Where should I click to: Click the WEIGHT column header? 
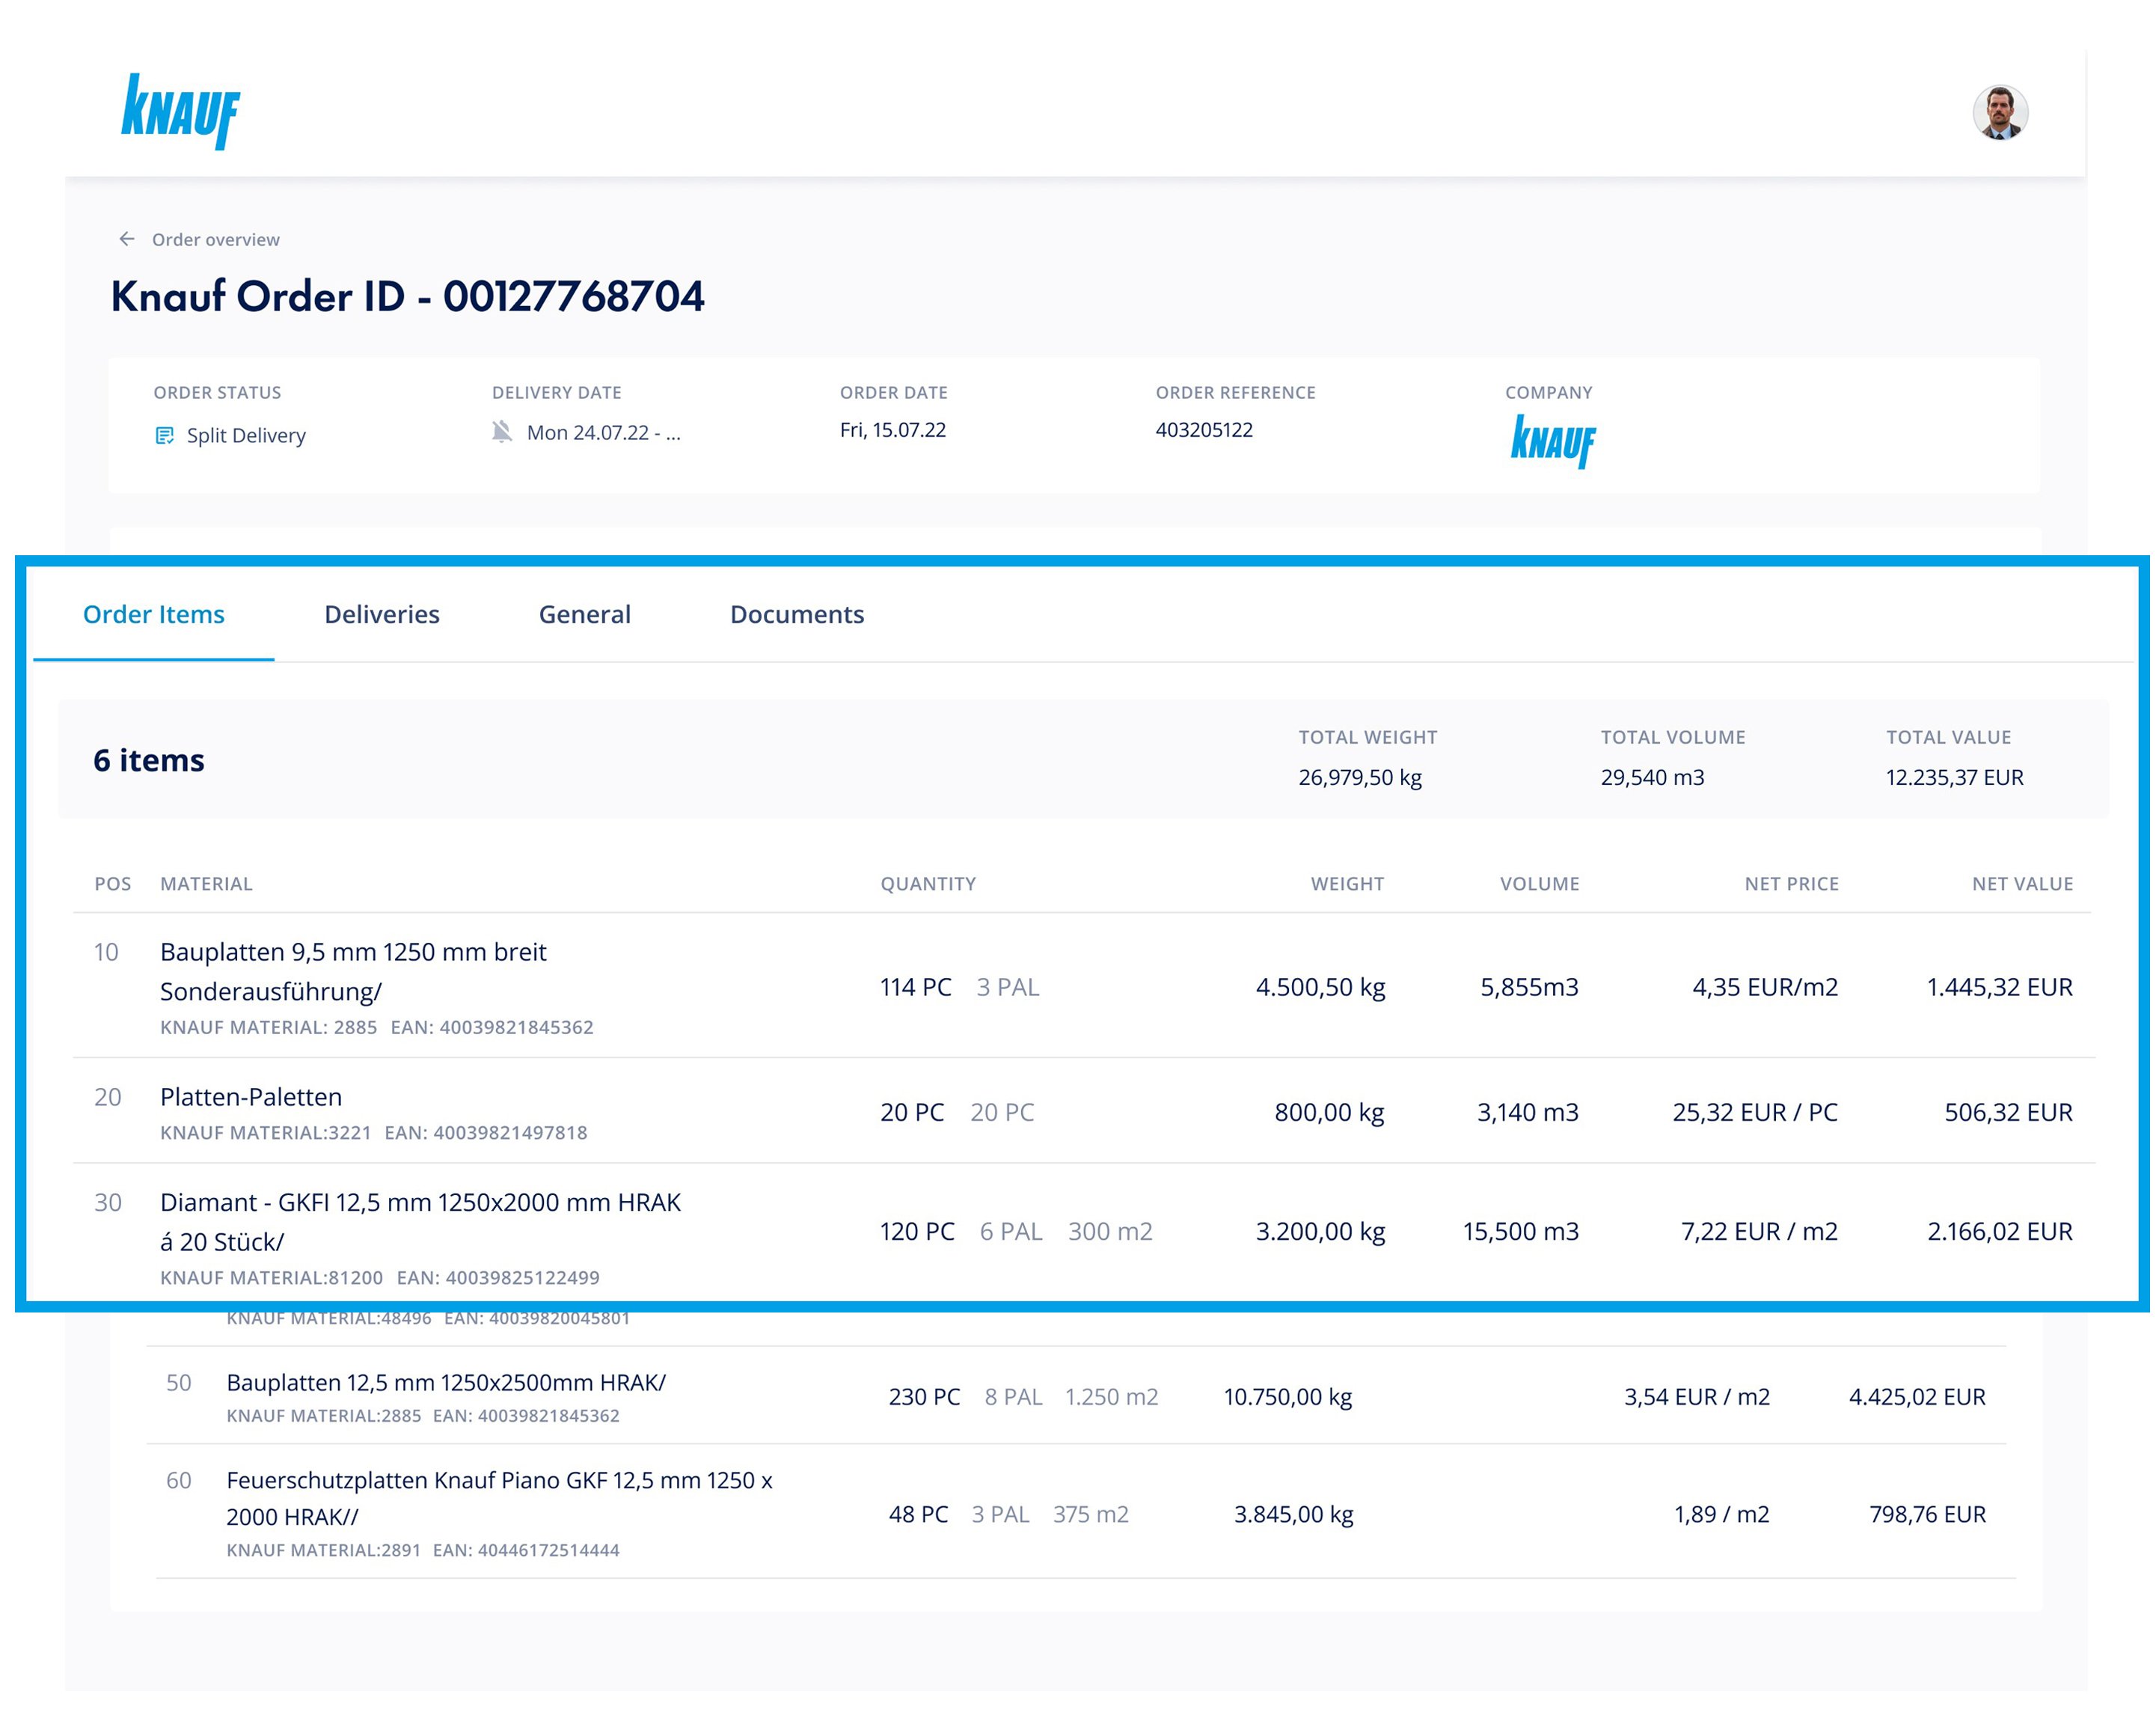pyautogui.click(x=1347, y=884)
